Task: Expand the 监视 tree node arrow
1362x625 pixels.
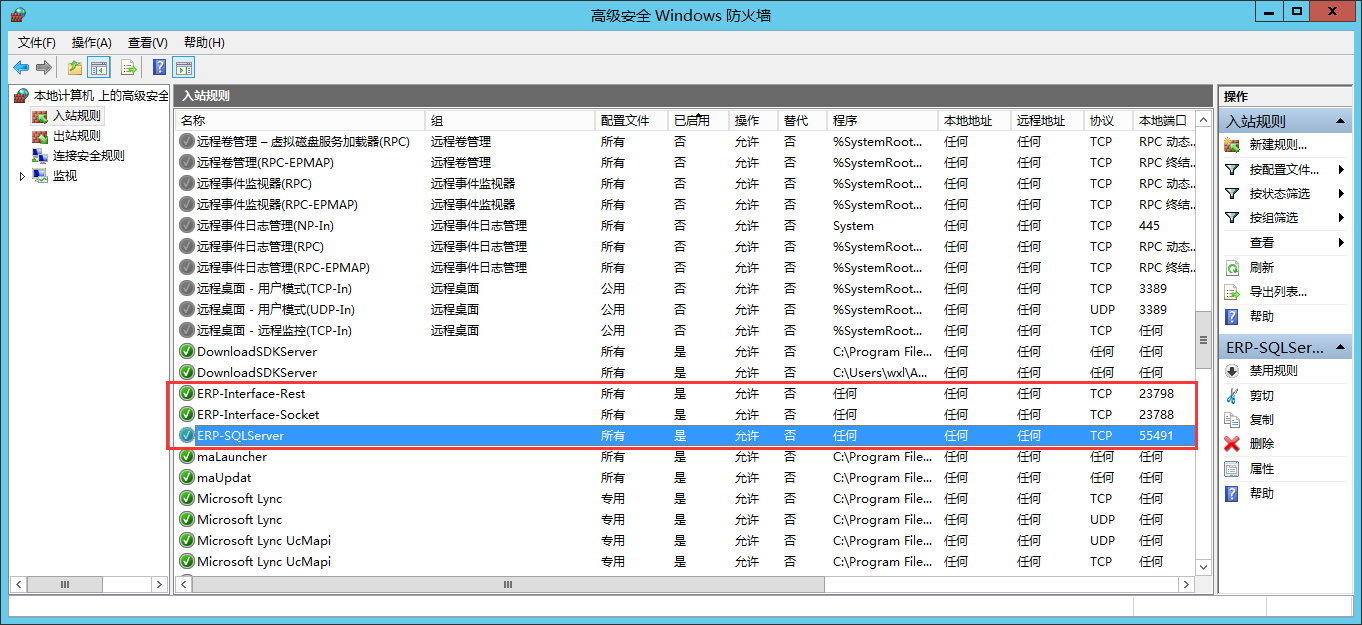Action: click(22, 176)
